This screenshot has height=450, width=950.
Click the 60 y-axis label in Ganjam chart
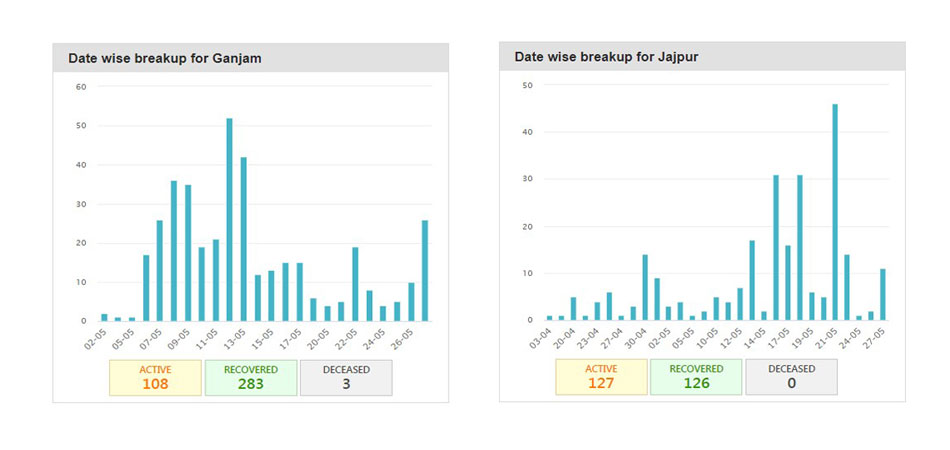82,87
